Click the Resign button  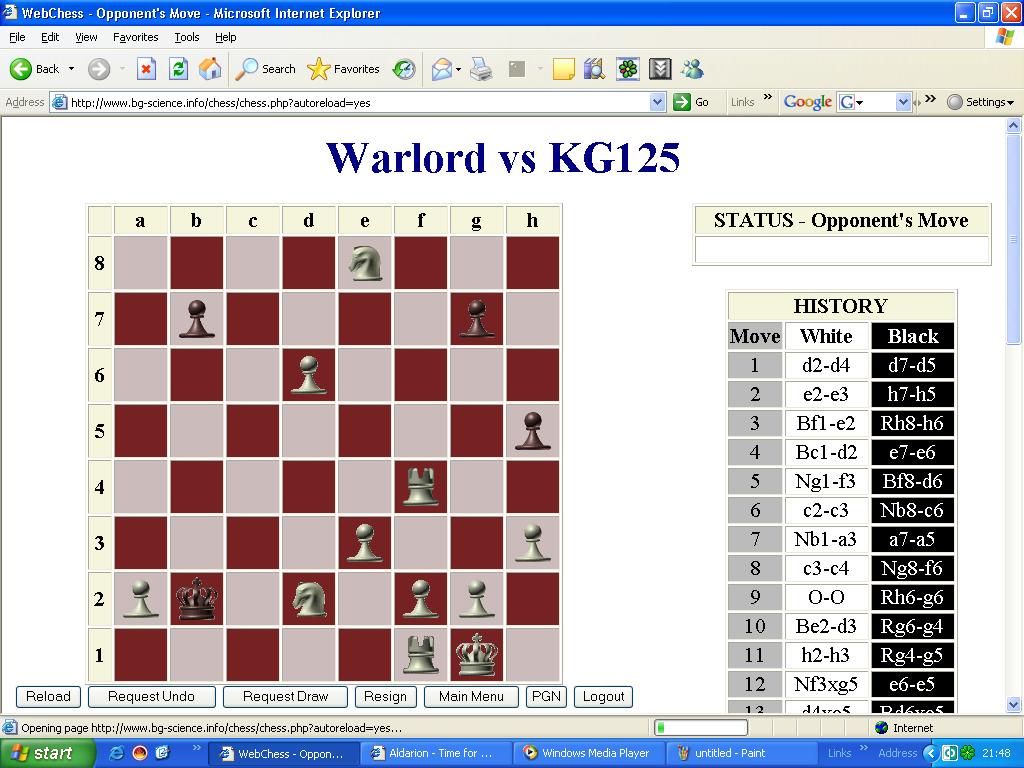pyautogui.click(x=385, y=697)
